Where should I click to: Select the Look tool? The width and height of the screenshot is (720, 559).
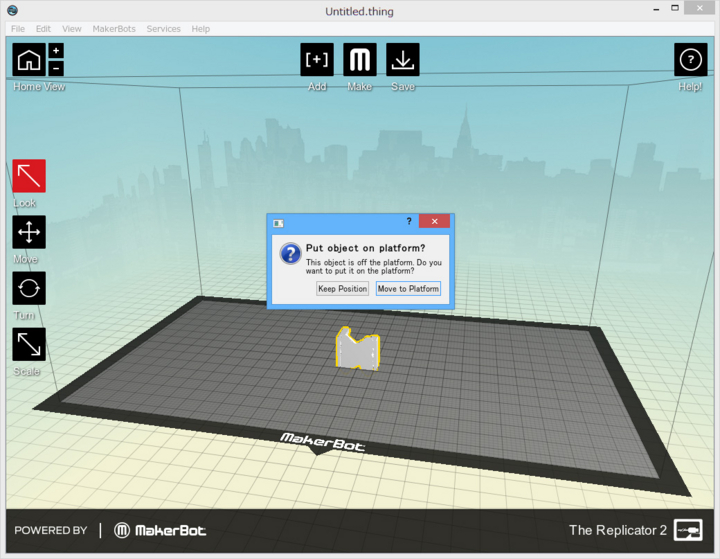tap(29, 176)
